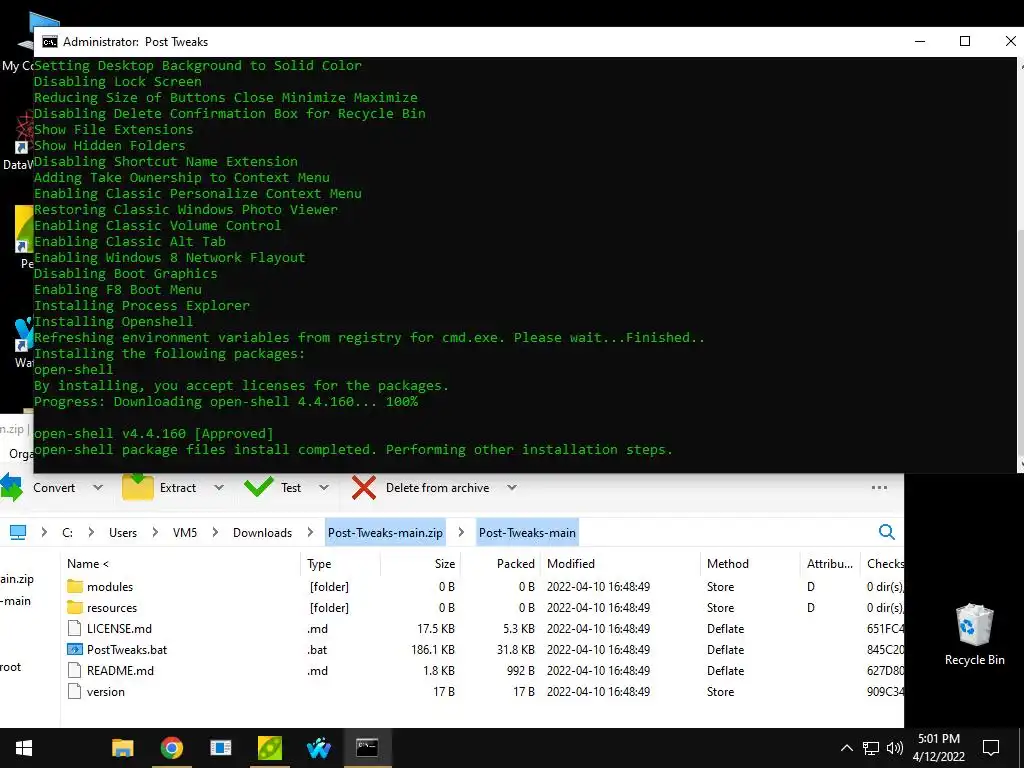Click the 651FC4 checksum cell
The width and height of the screenshot is (1024, 768).
tap(885, 629)
